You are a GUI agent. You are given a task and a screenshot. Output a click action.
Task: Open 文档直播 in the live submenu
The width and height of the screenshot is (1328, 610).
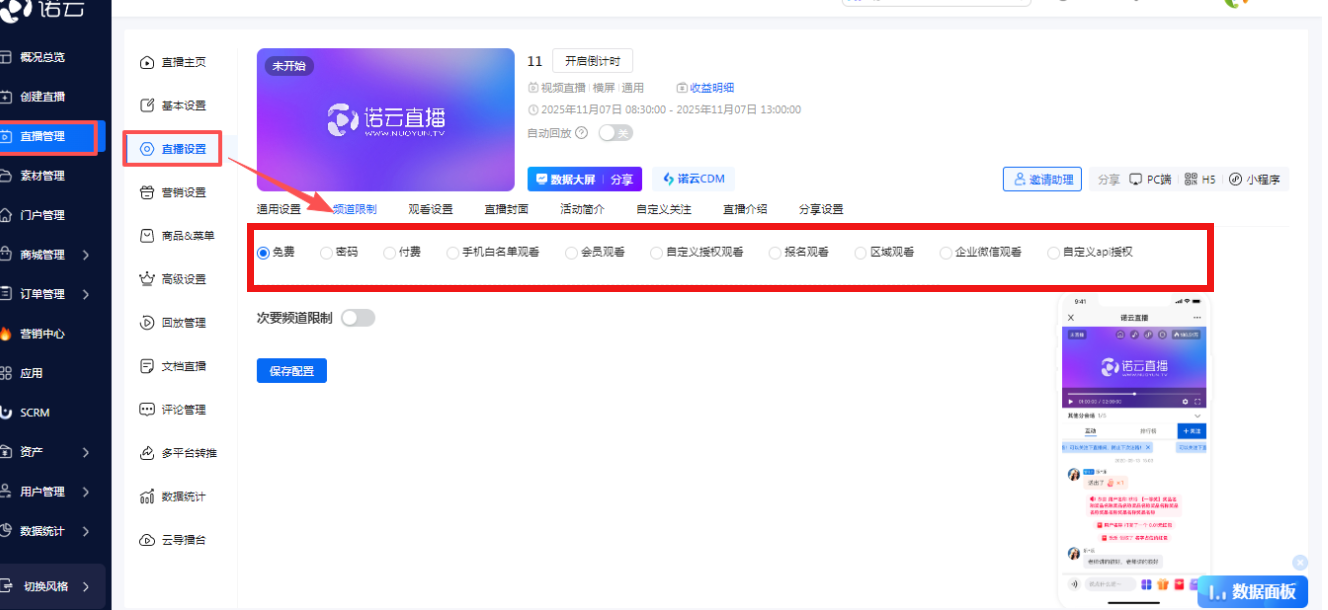pyautogui.click(x=173, y=366)
